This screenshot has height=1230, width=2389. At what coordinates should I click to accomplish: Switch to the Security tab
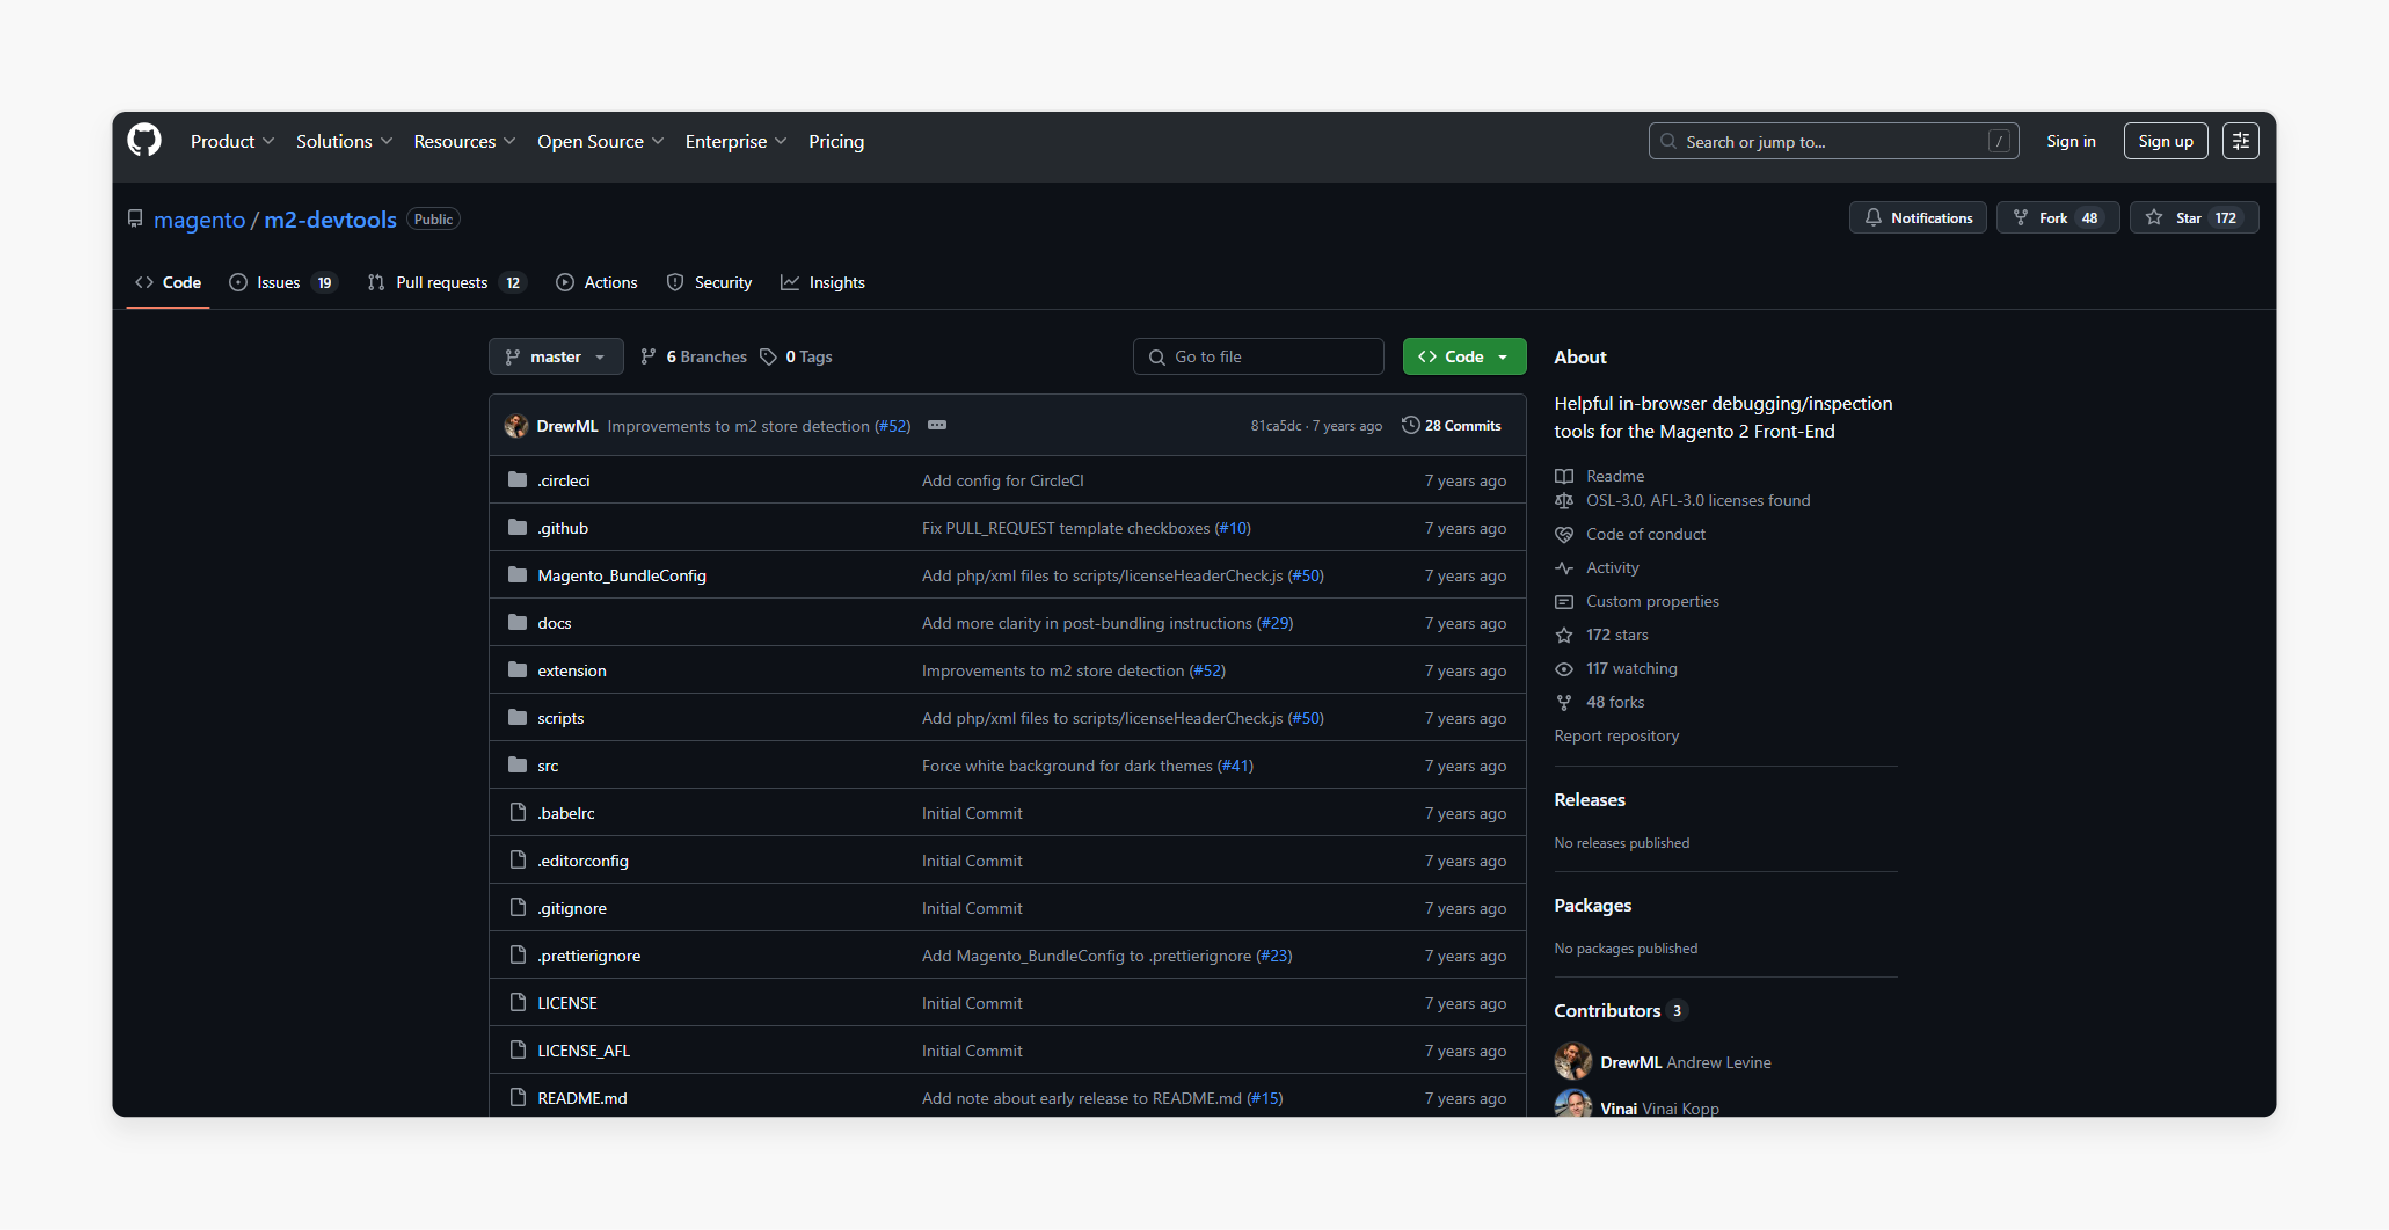point(709,282)
